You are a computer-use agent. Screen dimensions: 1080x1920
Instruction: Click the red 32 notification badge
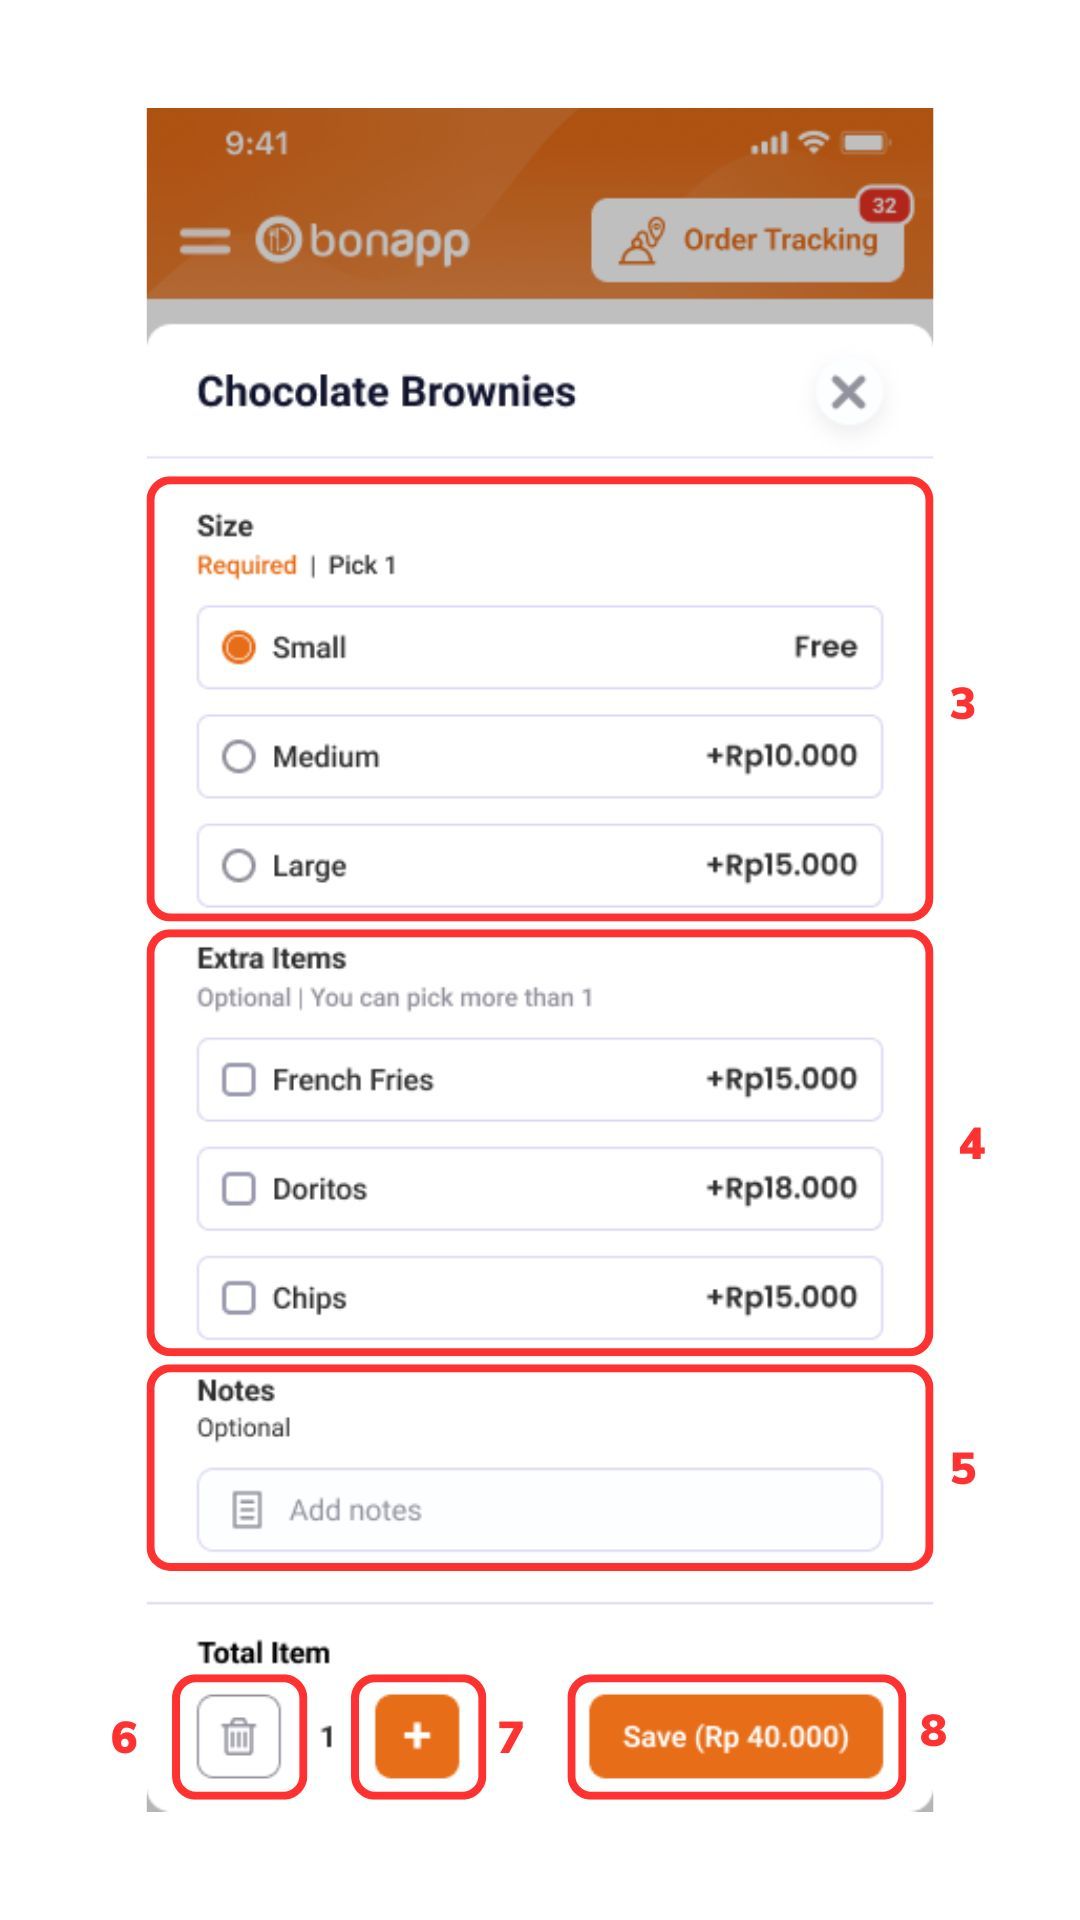[884, 206]
